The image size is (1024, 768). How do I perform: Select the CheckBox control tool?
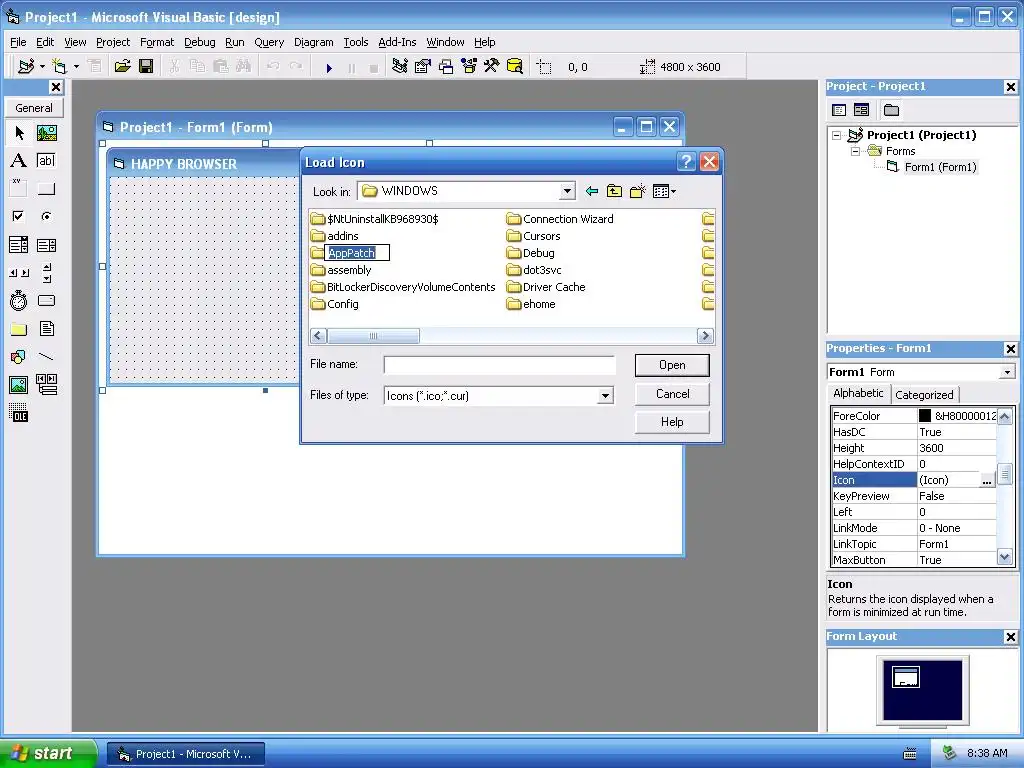tap(19, 216)
